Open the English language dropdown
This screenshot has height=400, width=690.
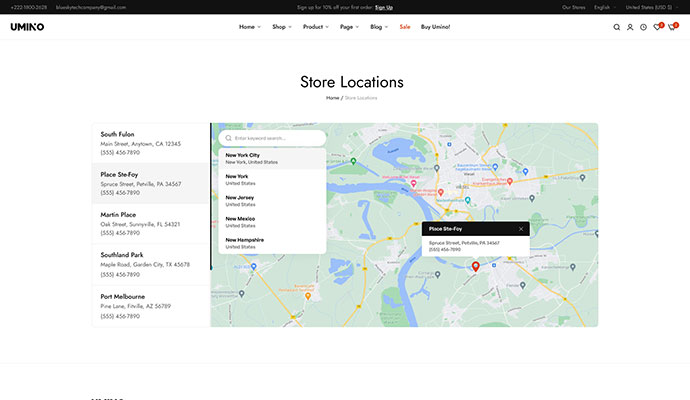click(x=605, y=7)
